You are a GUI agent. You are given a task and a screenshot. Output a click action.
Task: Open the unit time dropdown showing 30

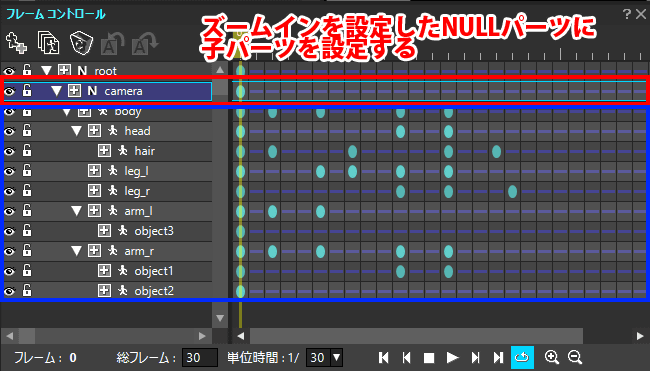pyautogui.click(x=337, y=357)
